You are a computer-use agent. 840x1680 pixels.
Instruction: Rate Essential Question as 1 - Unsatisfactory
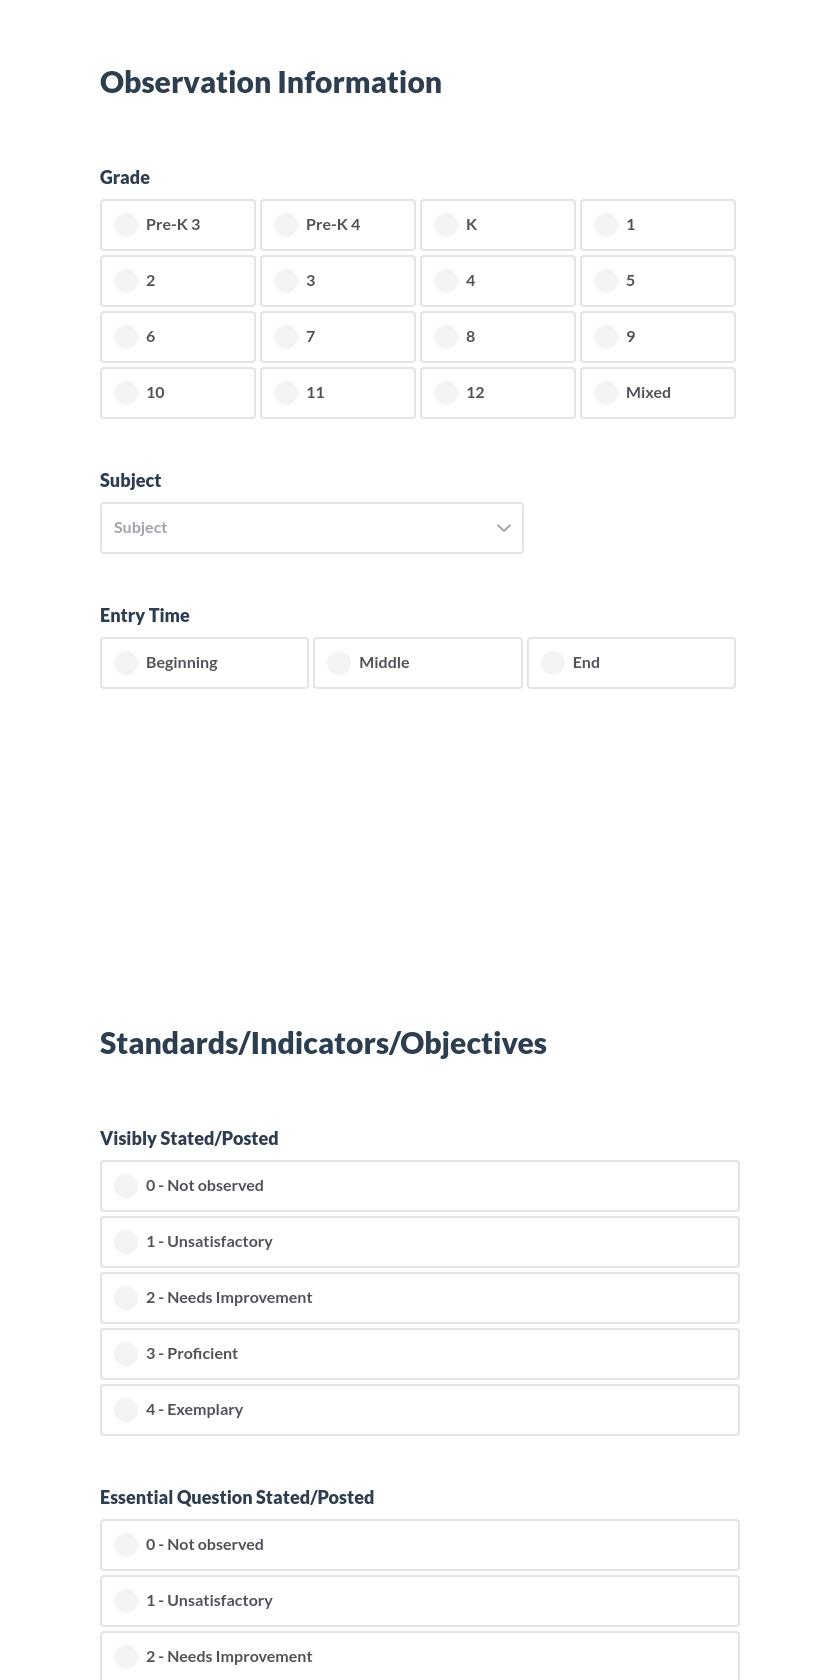click(x=419, y=1600)
